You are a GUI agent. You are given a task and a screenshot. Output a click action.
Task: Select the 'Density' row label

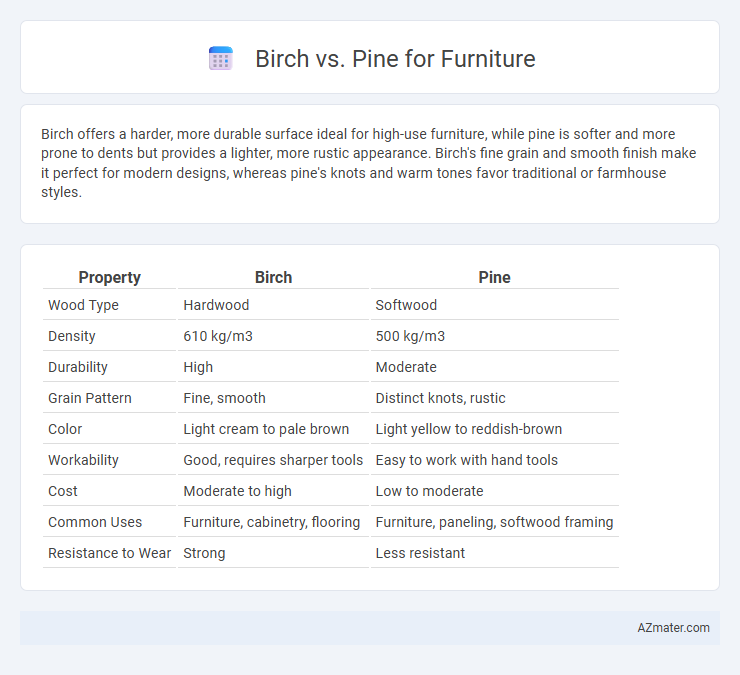tap(72, 336)
